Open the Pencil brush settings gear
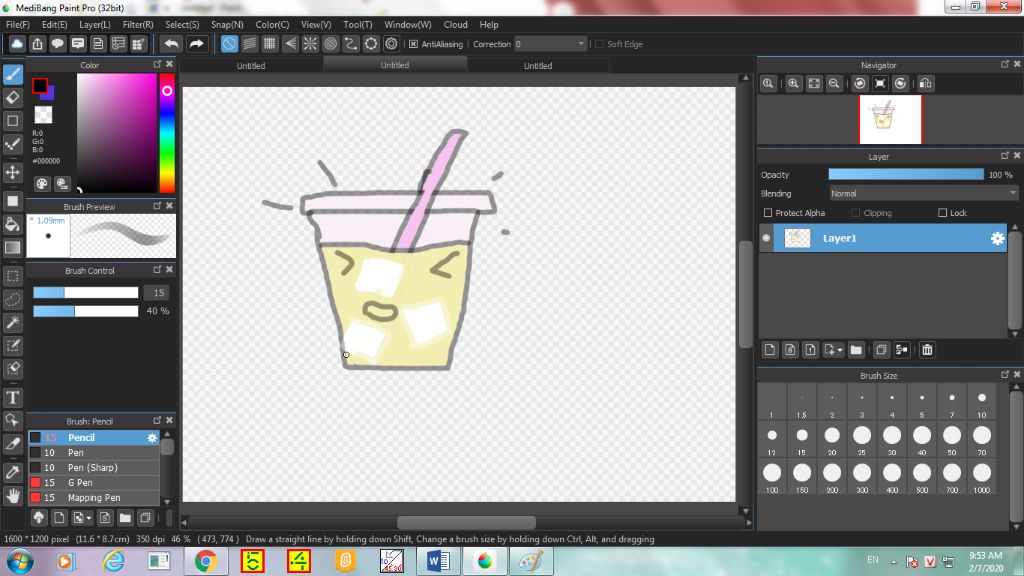This screenshot has height=576, width=1024. click(152, 438)
